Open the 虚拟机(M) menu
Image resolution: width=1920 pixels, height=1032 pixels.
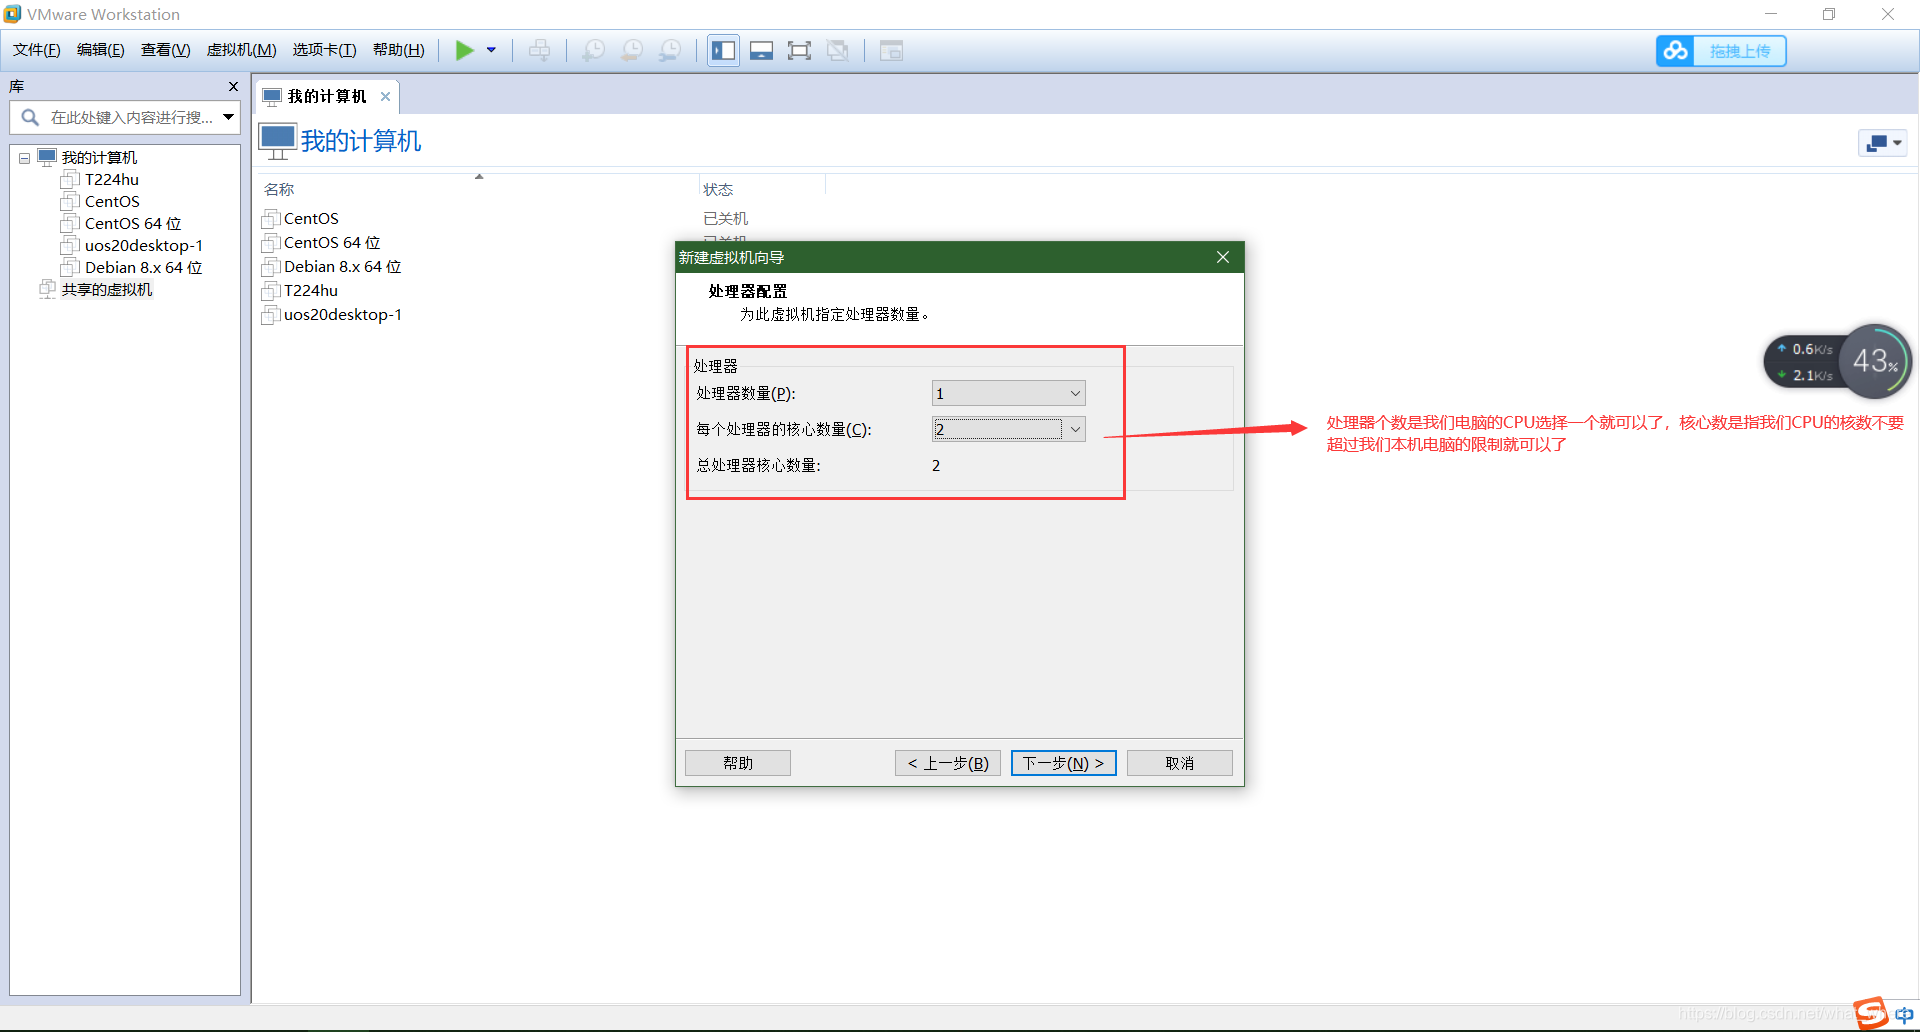coord(241,50)
